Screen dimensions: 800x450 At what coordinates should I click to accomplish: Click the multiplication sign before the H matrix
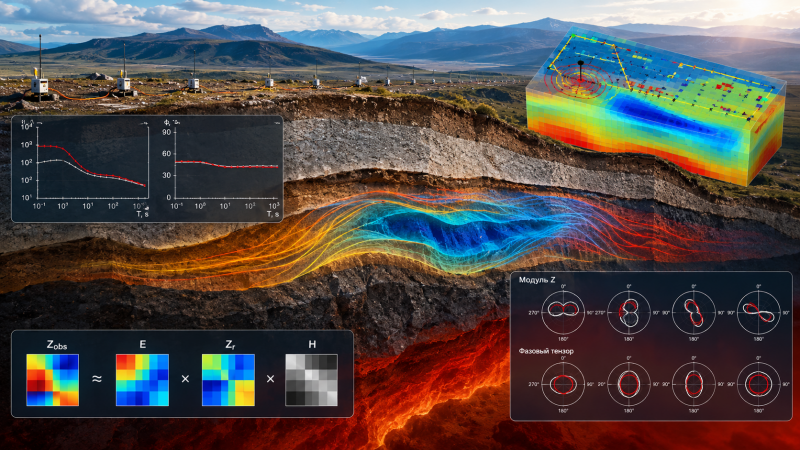(270, 379)
